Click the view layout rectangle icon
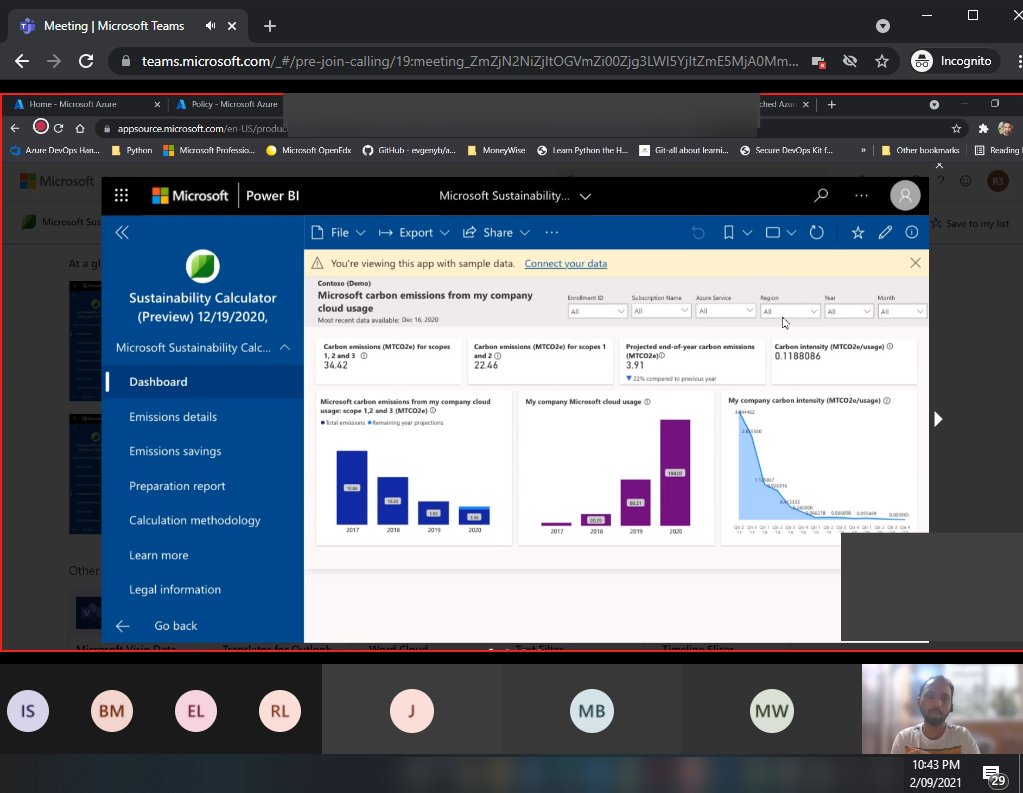Screen dimensions: 1023x793 pos(772,232)
